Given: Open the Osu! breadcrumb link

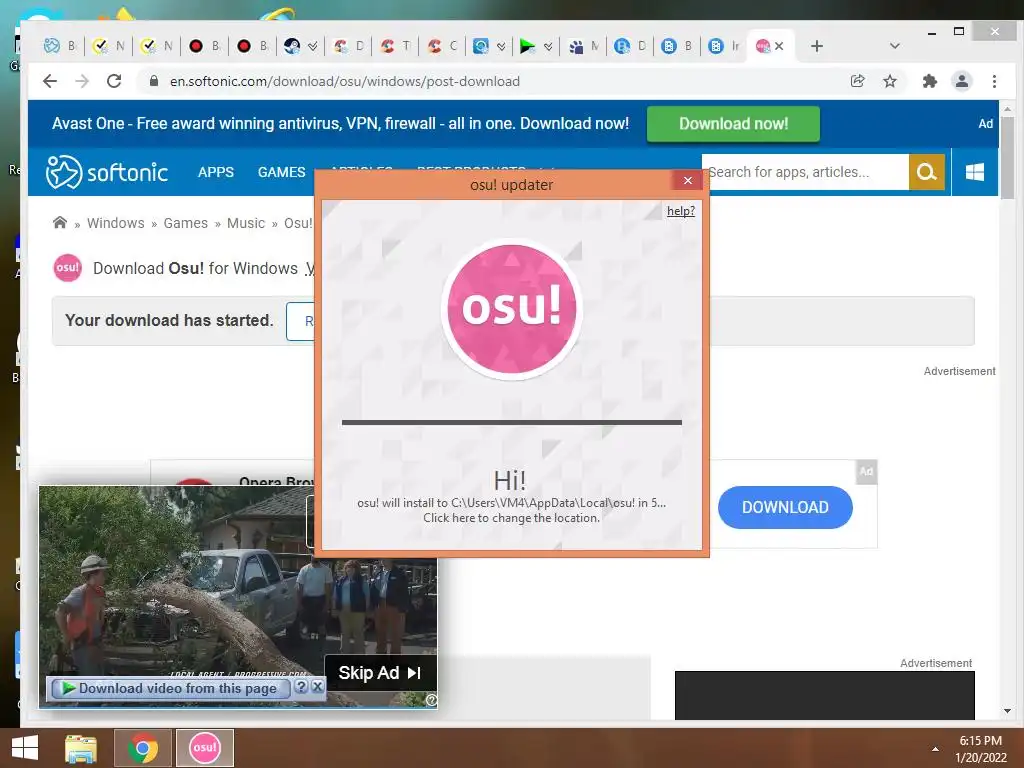Looking at the screenshot, I should (298, 223).
